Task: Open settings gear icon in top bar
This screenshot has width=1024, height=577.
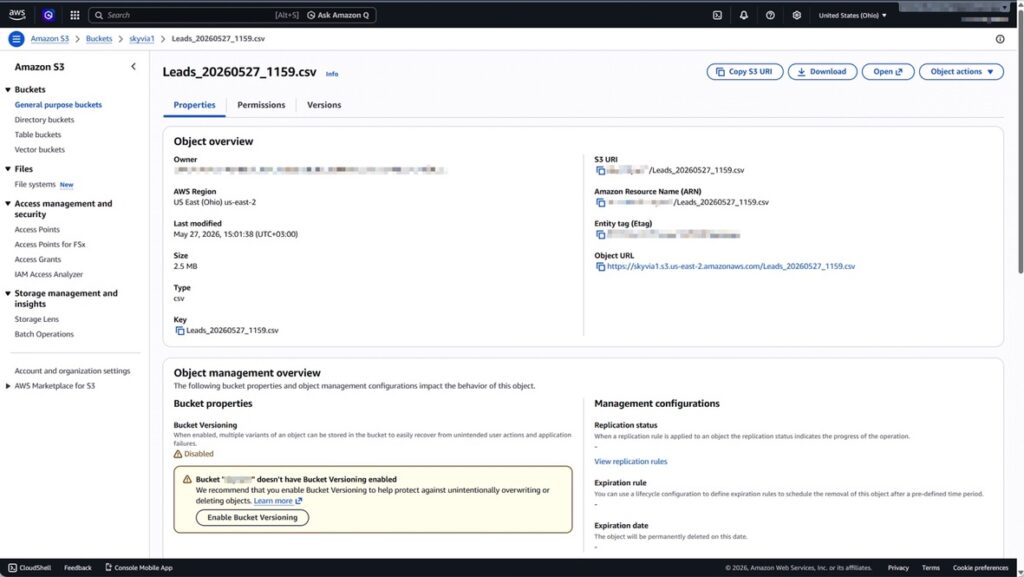Action: pos(797,15)
